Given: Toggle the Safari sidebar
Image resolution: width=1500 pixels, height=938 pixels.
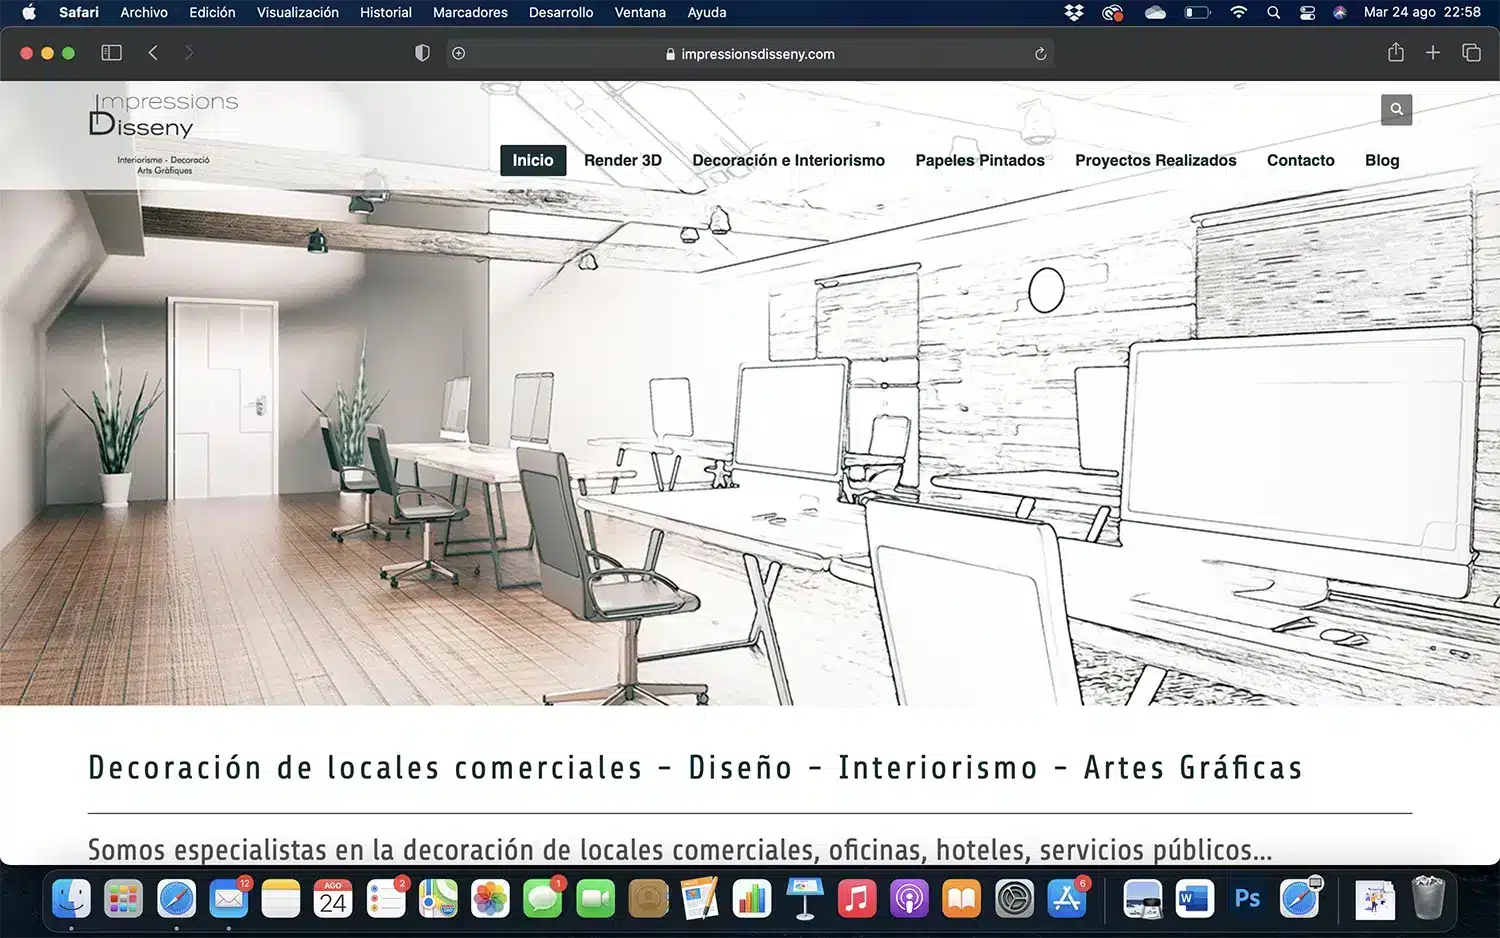Looking at the screenshot, I should (111, 53).
